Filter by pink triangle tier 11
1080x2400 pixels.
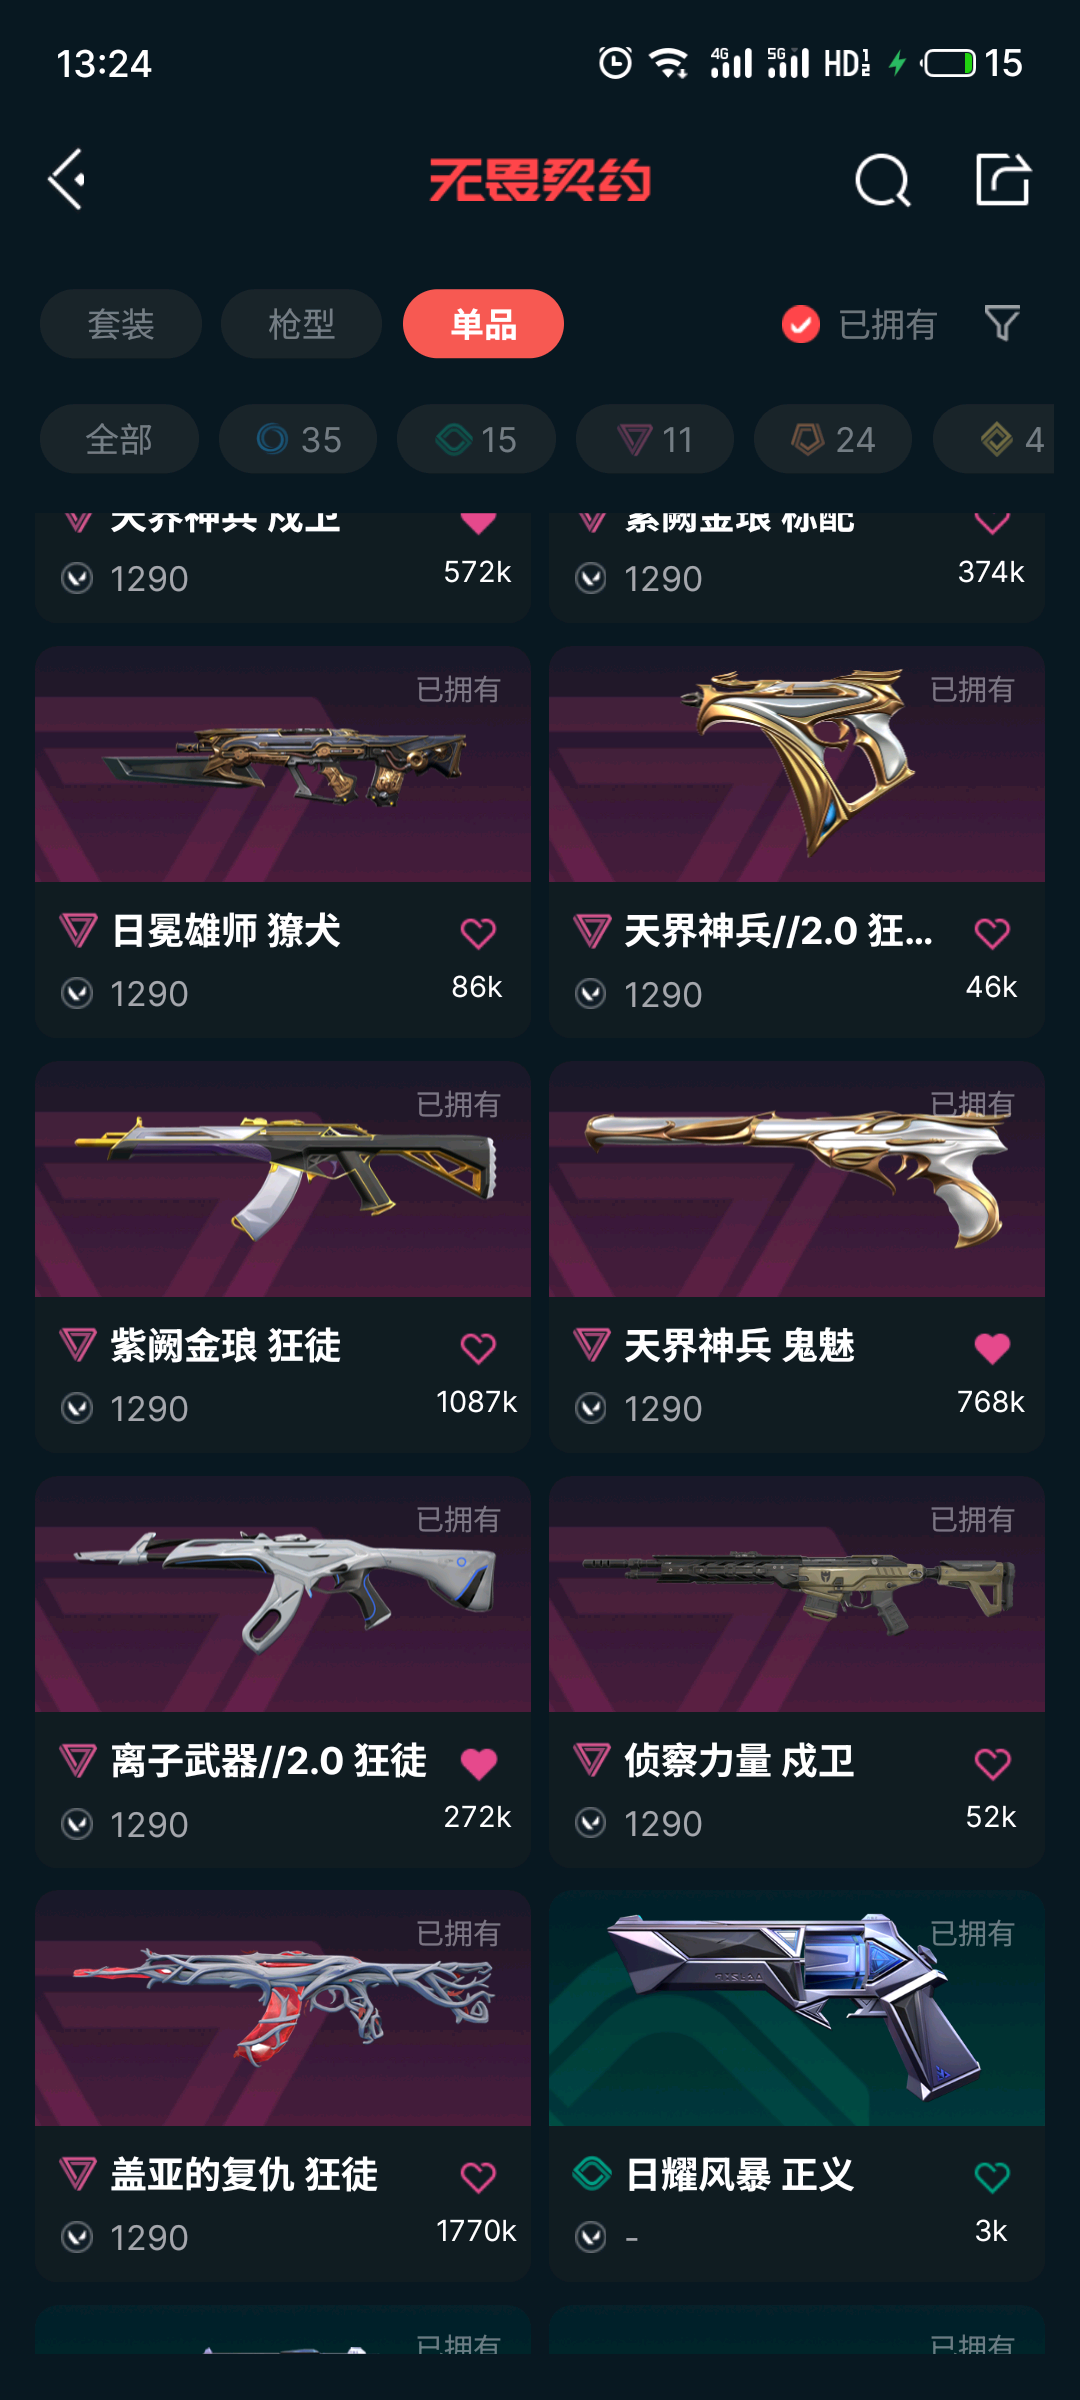(655, 439)
